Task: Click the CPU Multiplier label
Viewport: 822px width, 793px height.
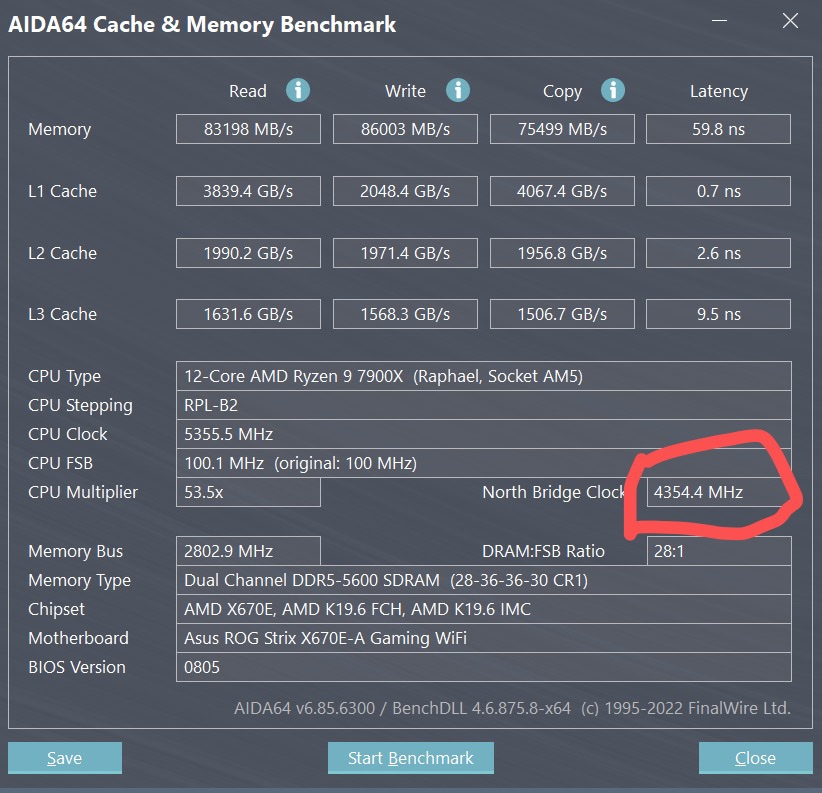Action: coord(83,493)
